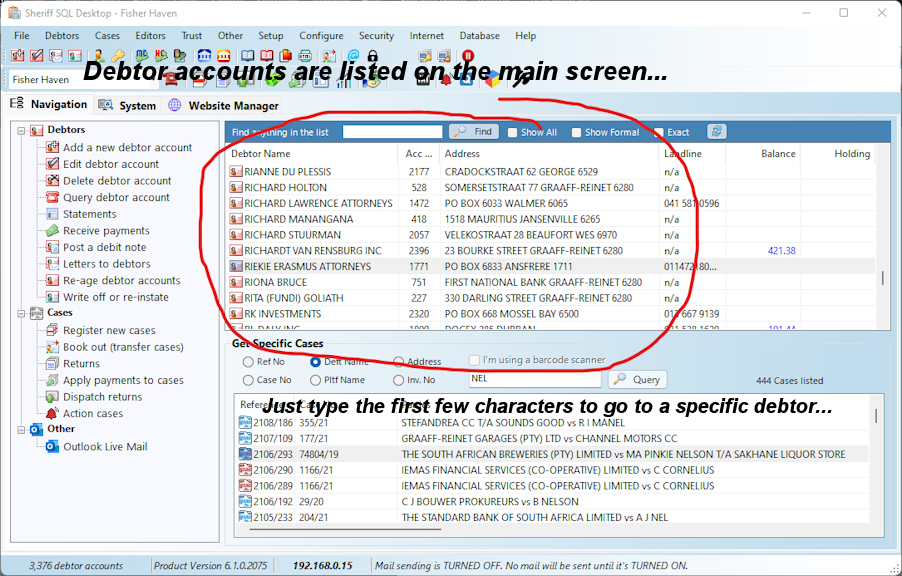Click the debtor list vertical scrollbar thumb
Image resolution: width=902 pixels, height=576 pixels.
tap(882, 278)
